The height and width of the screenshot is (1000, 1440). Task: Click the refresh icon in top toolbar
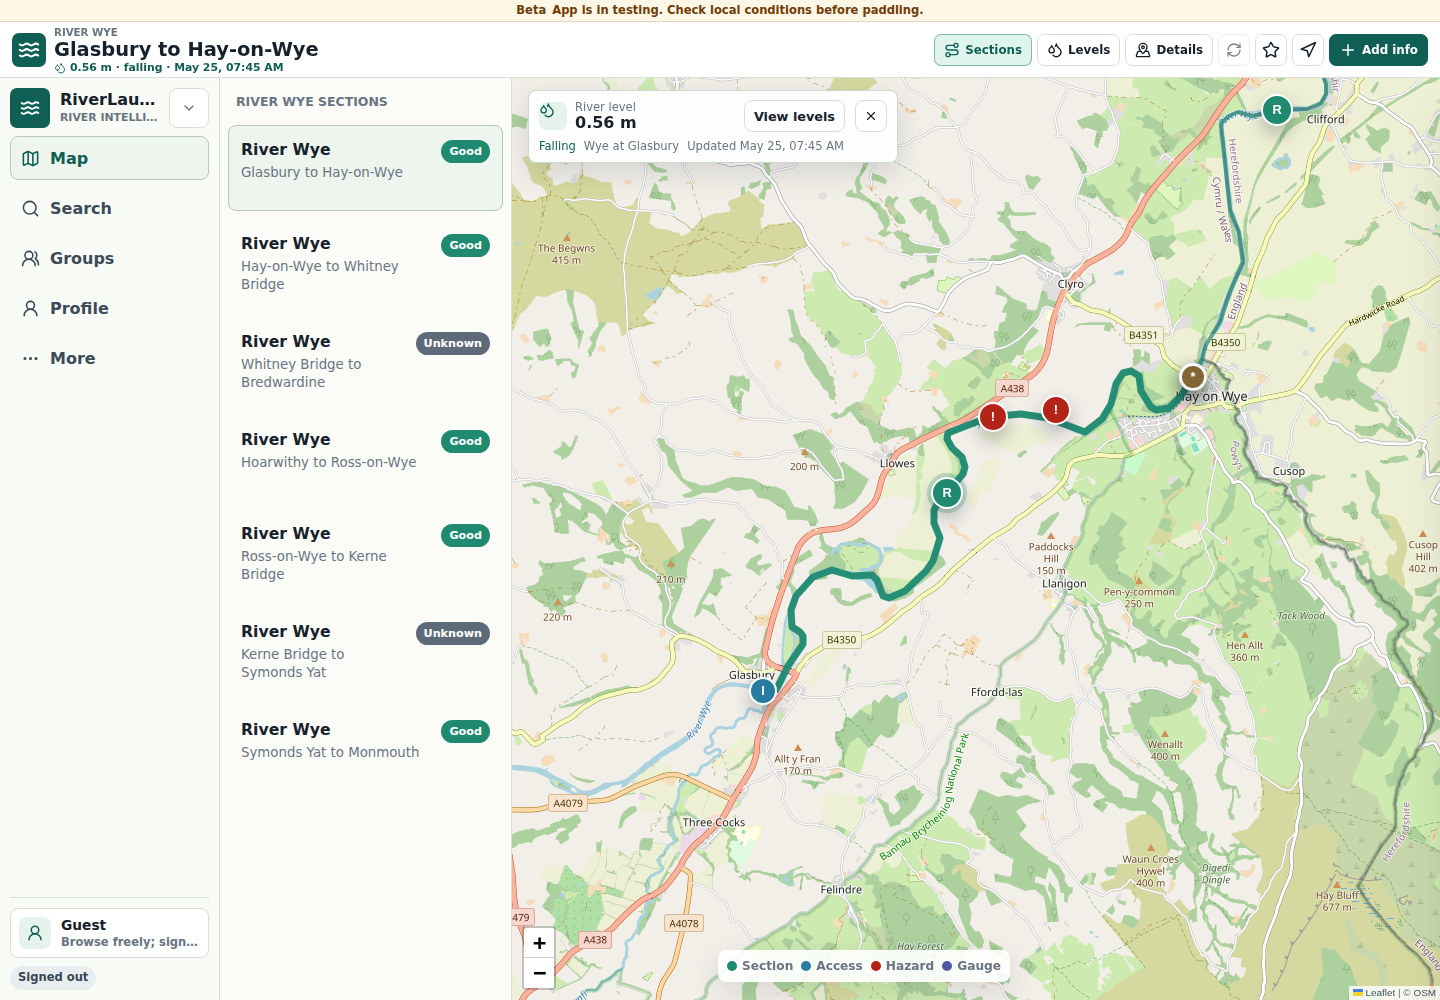1234,50
